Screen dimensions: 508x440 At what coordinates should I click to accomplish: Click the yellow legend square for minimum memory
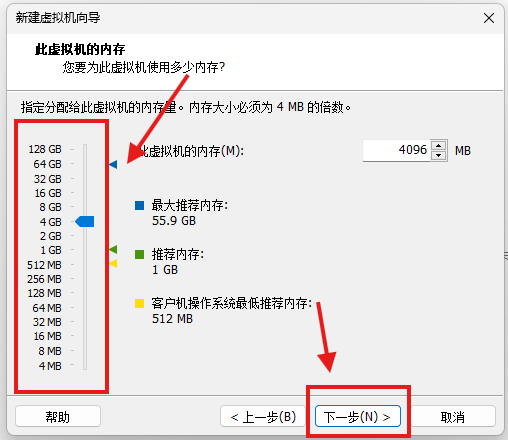[x=139, y=303]
